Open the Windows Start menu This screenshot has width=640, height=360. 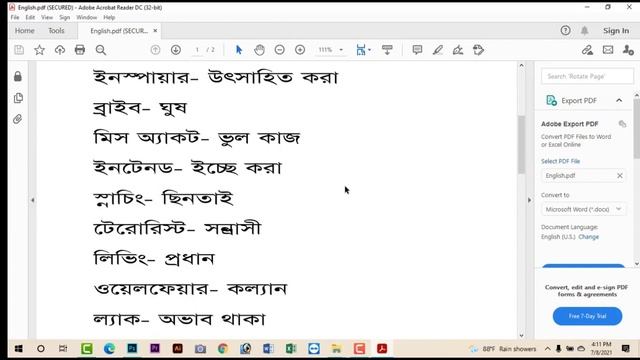(x=18, y=349)
